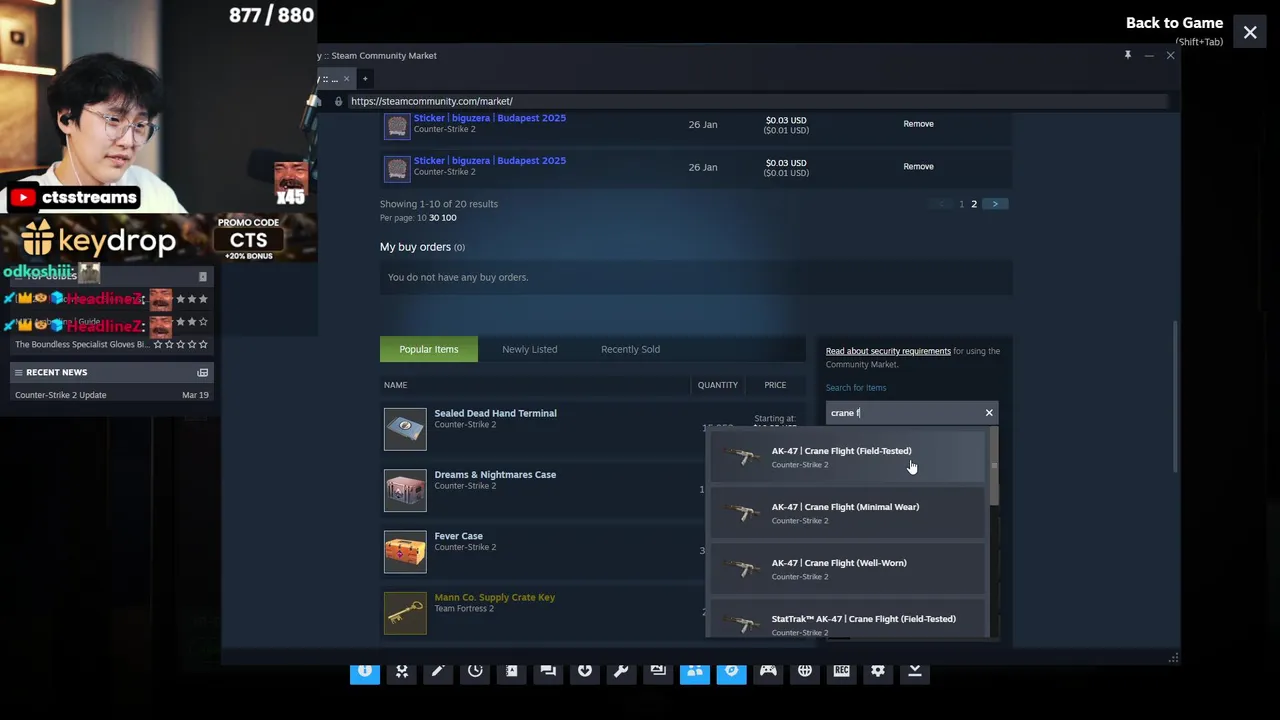Open the Settings gear icon in overlay toolbar

[x=878, y=671]
